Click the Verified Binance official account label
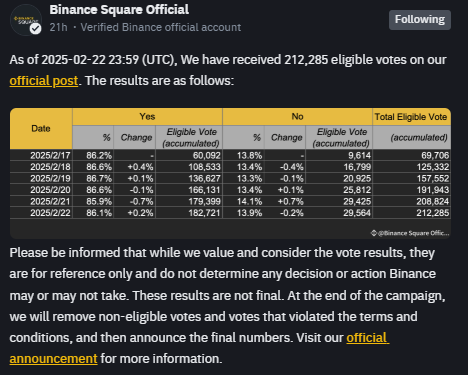Image resolution: width=468 pixels, height=375 pixels. [x=161, y=27]
